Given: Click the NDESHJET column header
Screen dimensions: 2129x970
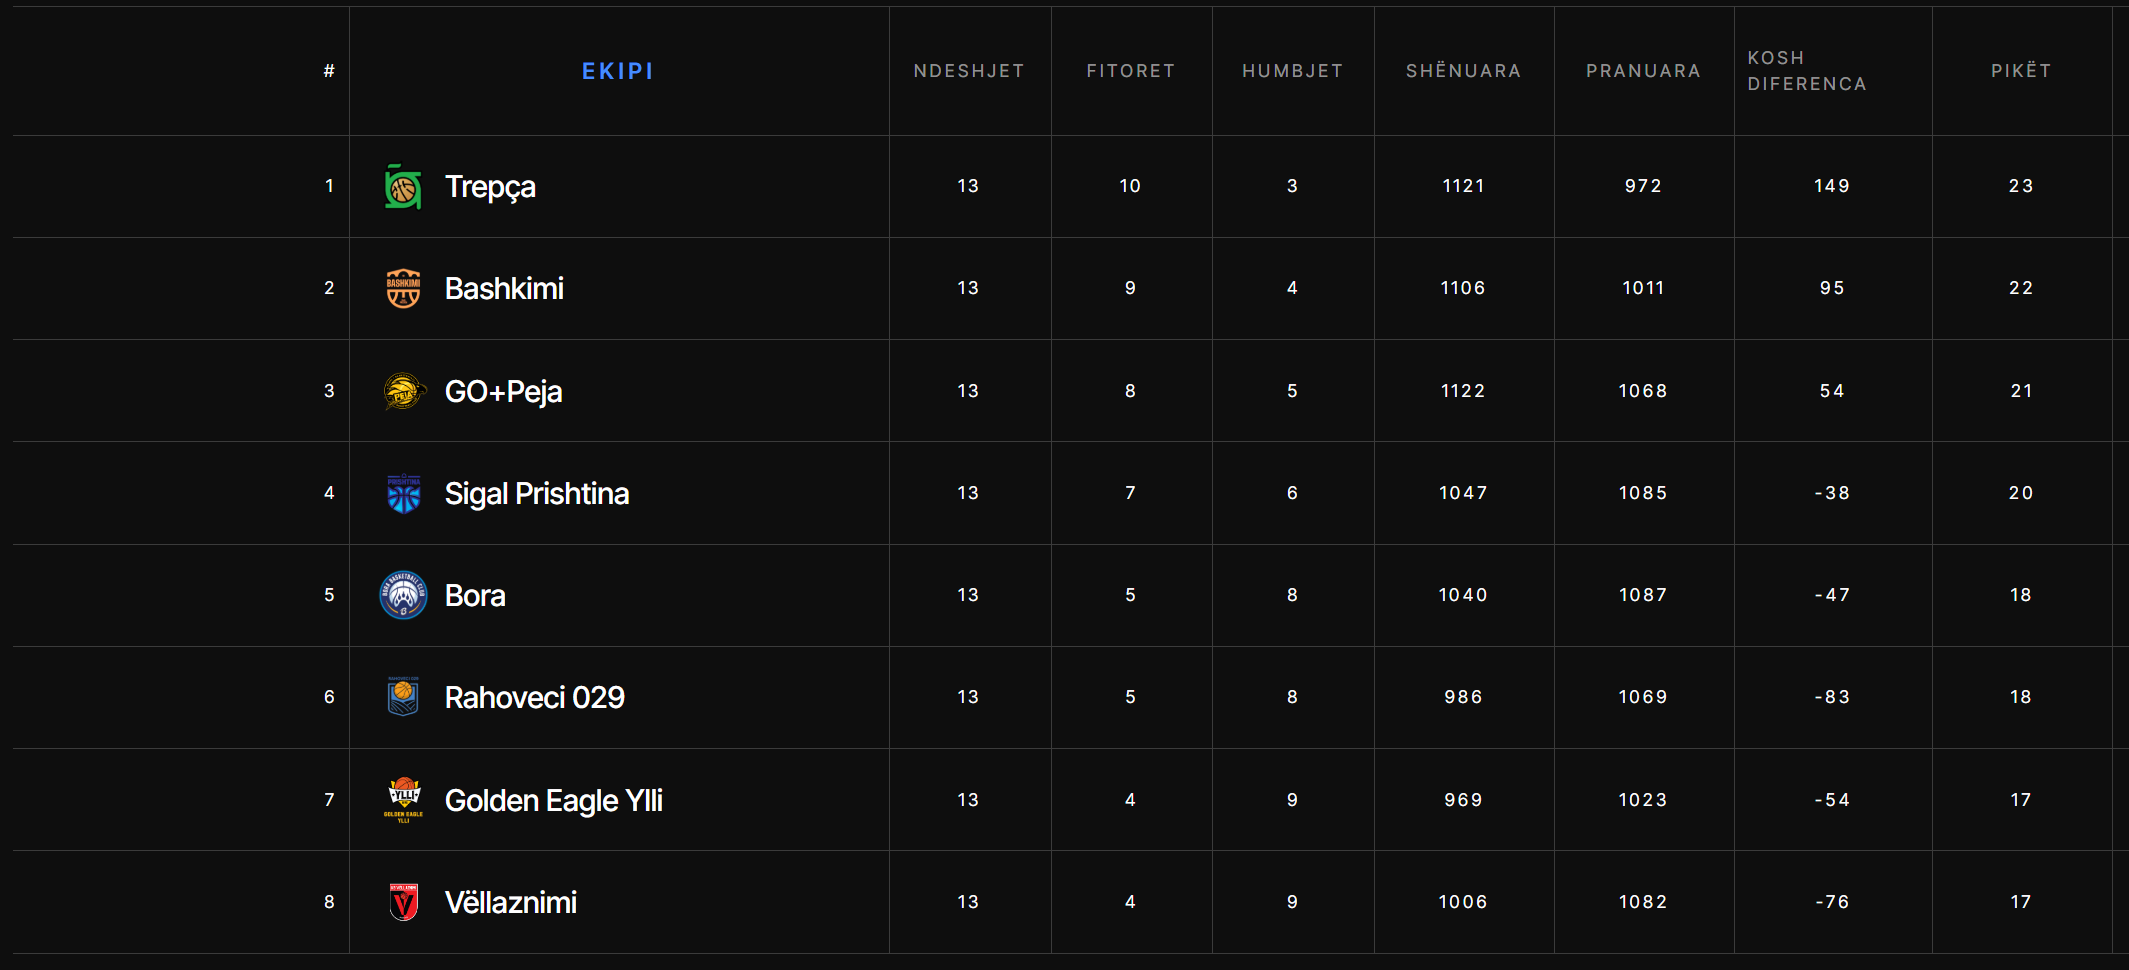Looking at the screenshot, I should coord(969,71).
